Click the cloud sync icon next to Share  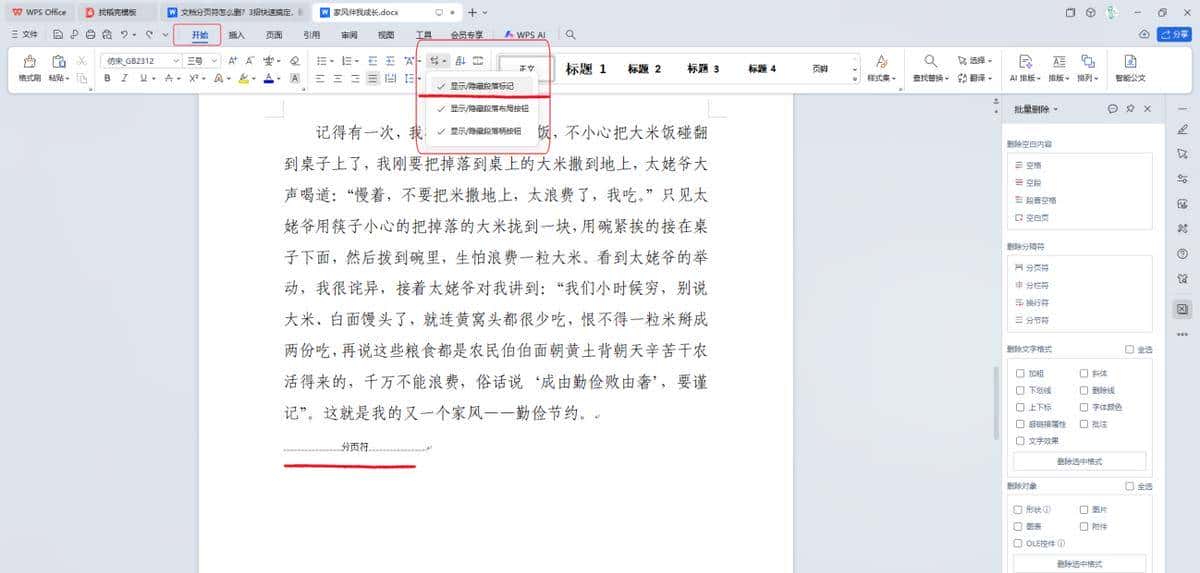point(1144,34)
